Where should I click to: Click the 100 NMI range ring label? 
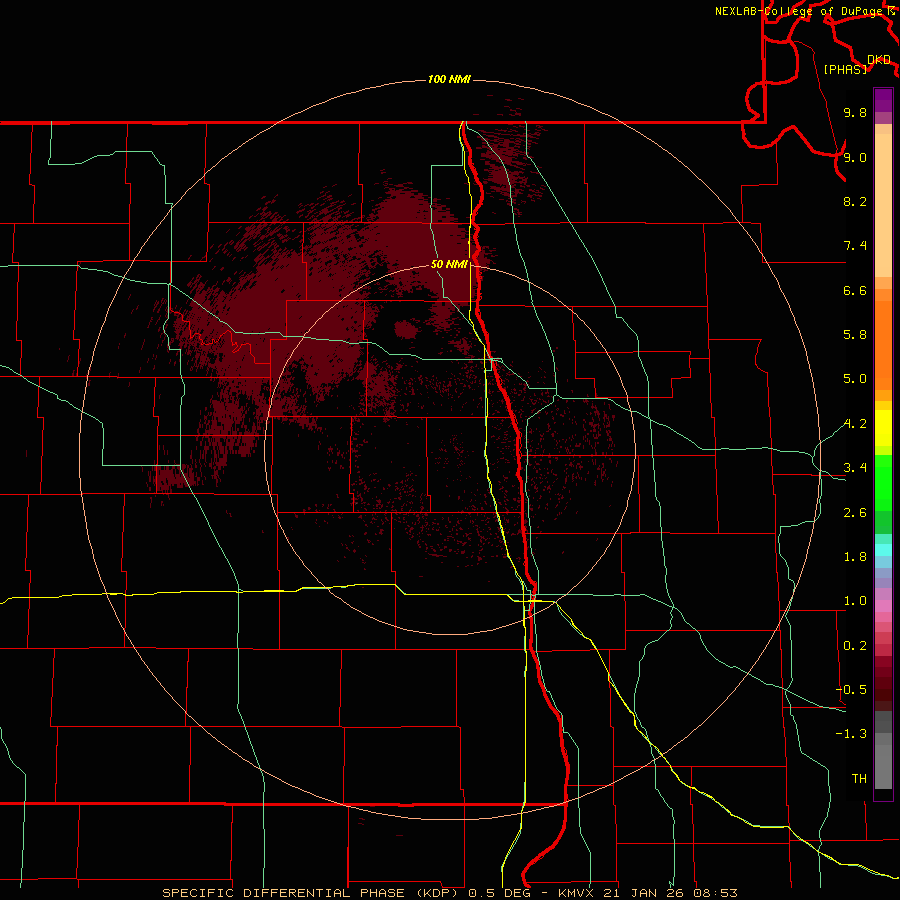click(449, 79)
